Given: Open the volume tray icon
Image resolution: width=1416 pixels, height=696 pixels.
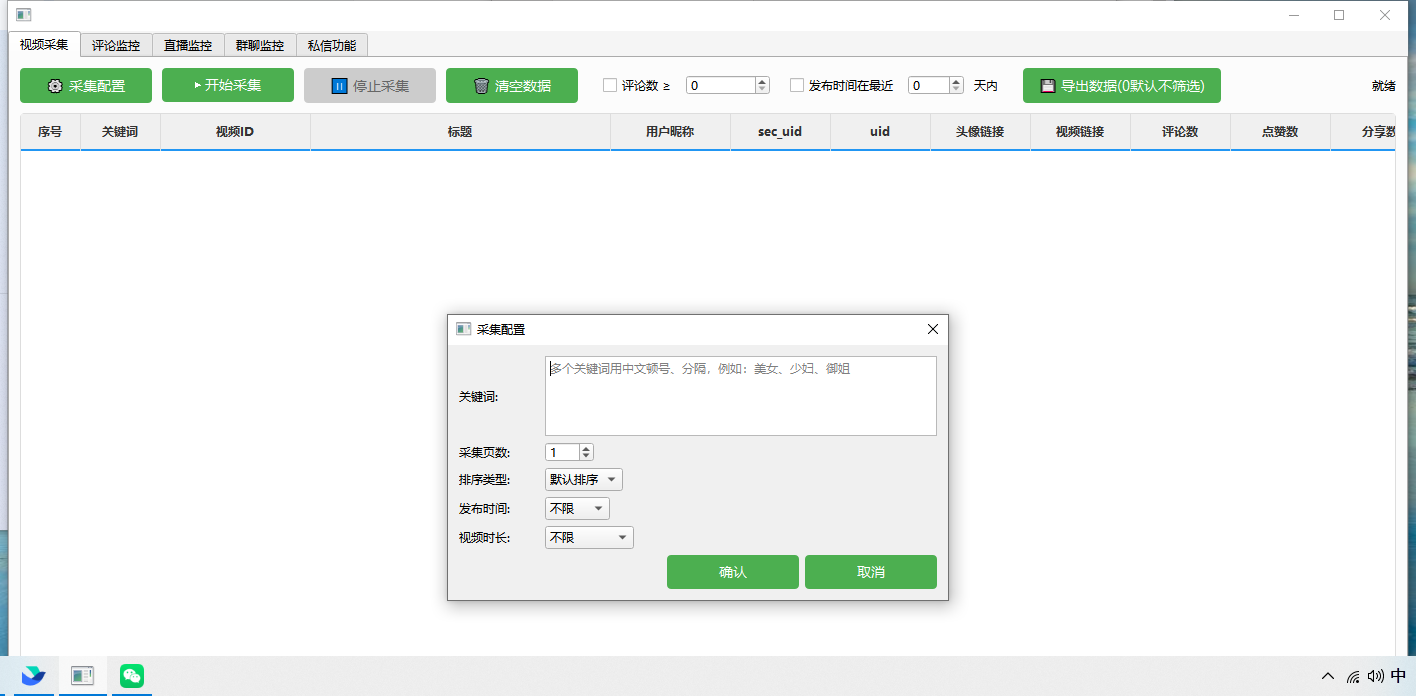Looking at the screenshot, I should (1375, 676).
